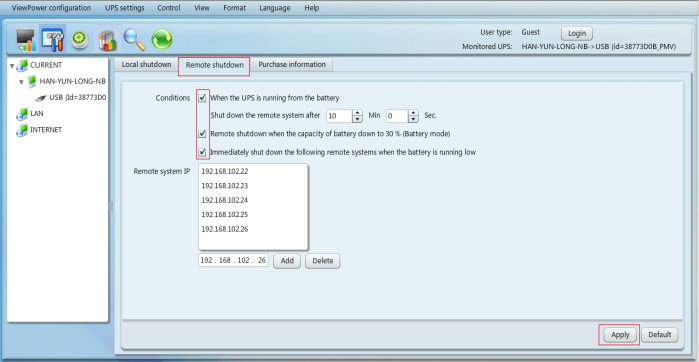Click the seconds input field showing 0
Image resolution: width=699 pixels, height=362 pixels.
coord(397,116)
